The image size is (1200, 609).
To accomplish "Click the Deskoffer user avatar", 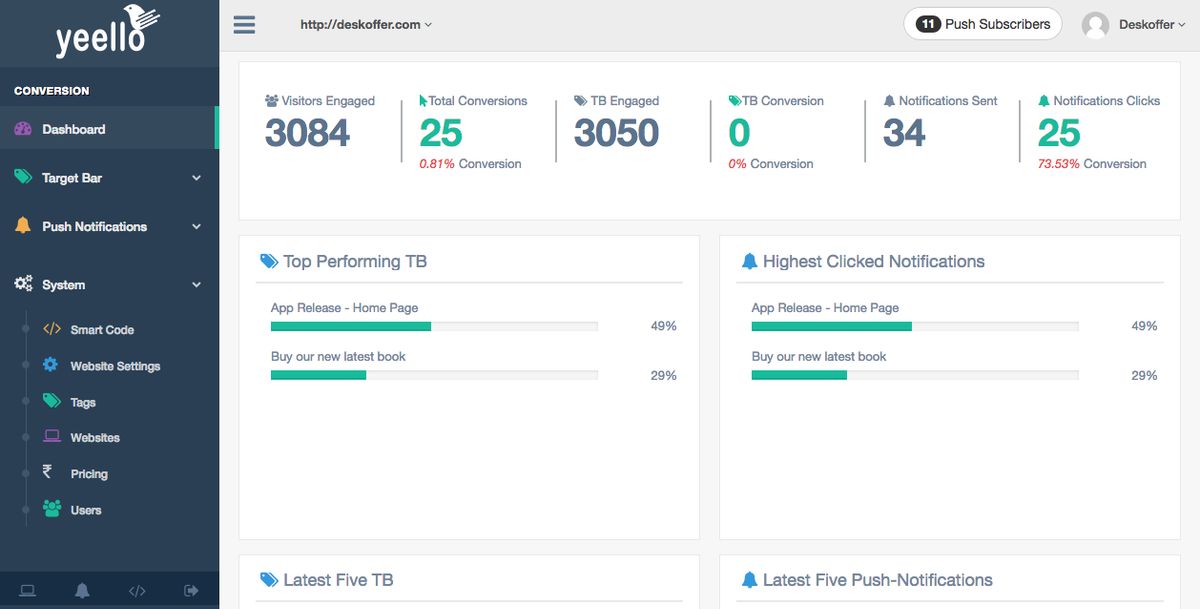I will coord(1096,25).
